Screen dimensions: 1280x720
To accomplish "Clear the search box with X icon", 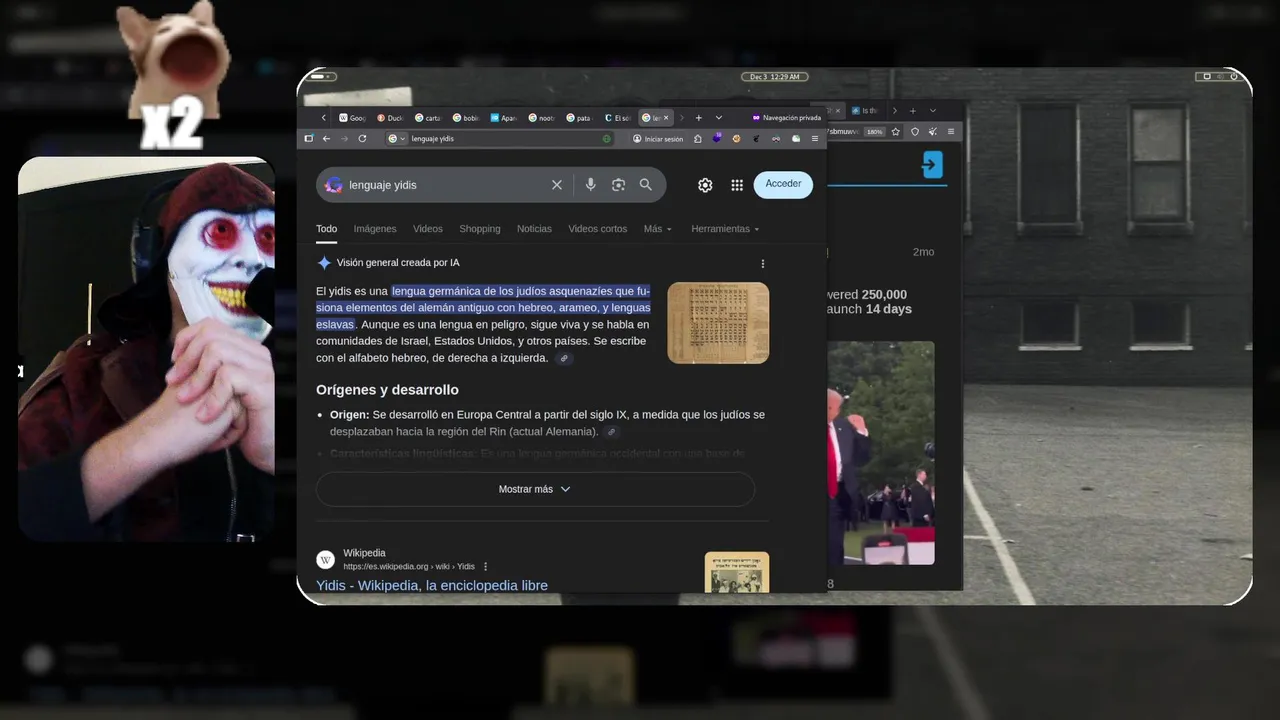I will (x=557, y=185).
